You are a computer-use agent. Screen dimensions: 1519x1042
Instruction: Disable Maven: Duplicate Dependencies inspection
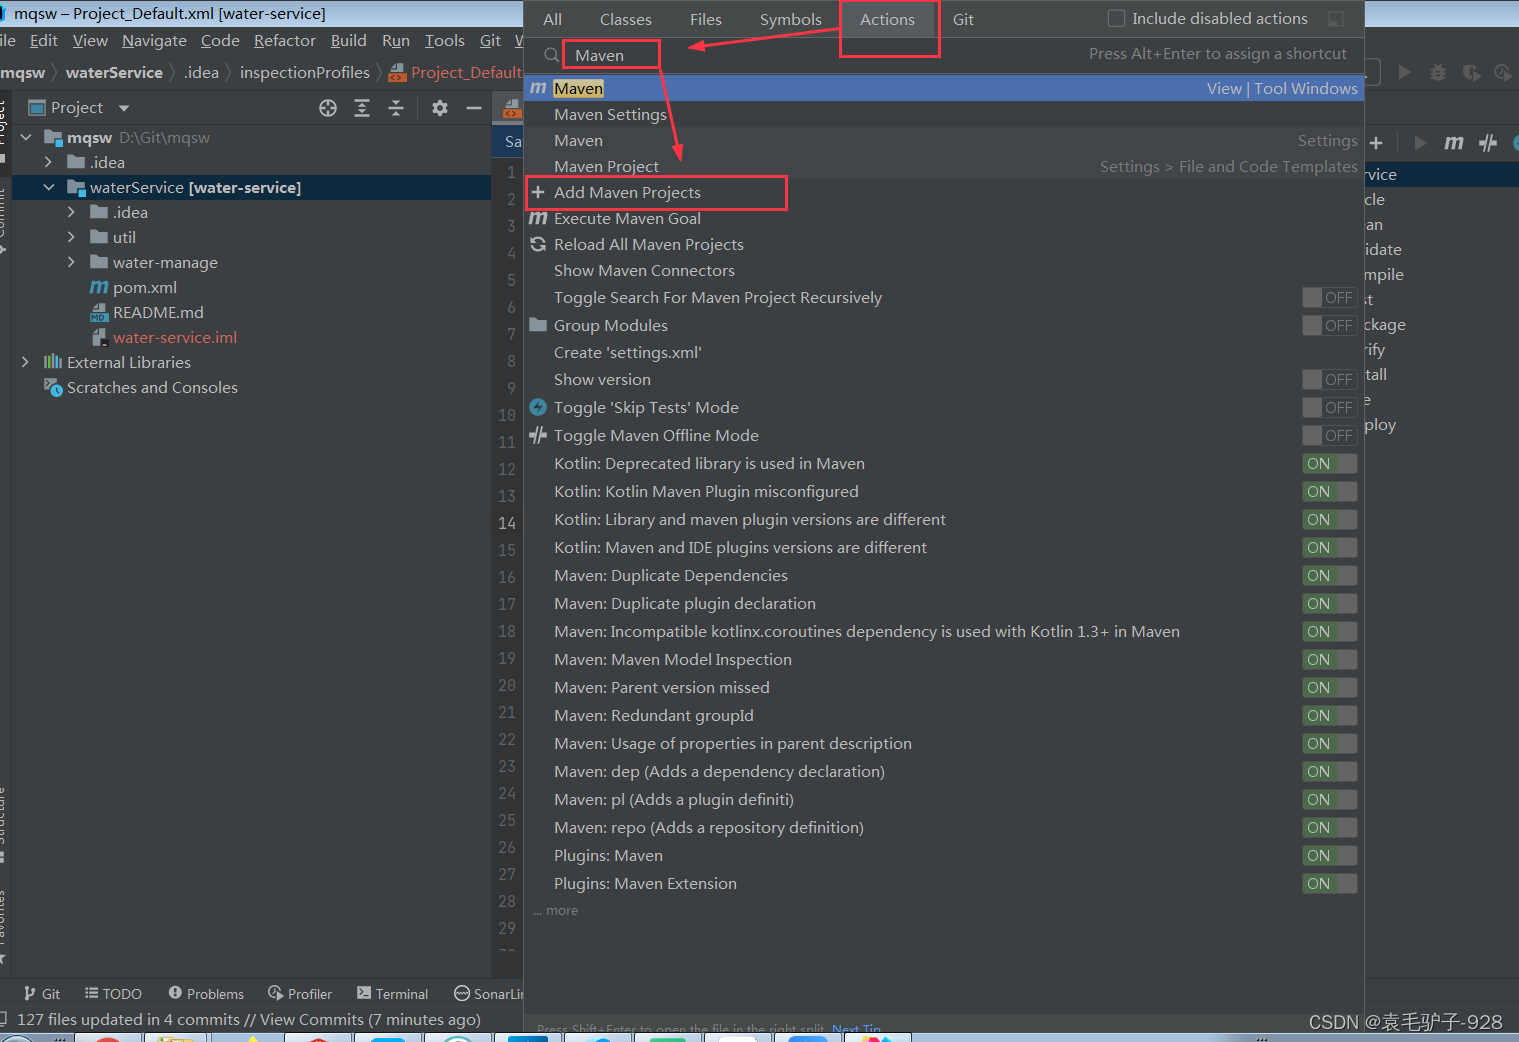[x=1329, y=575]
